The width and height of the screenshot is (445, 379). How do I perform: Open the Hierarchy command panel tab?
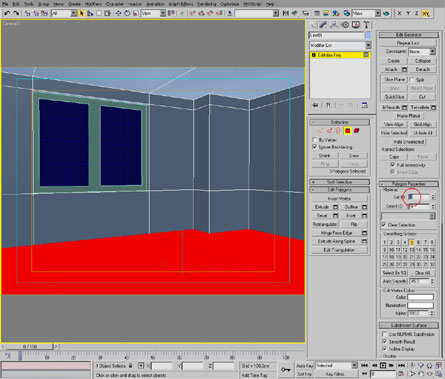[334, 25]
